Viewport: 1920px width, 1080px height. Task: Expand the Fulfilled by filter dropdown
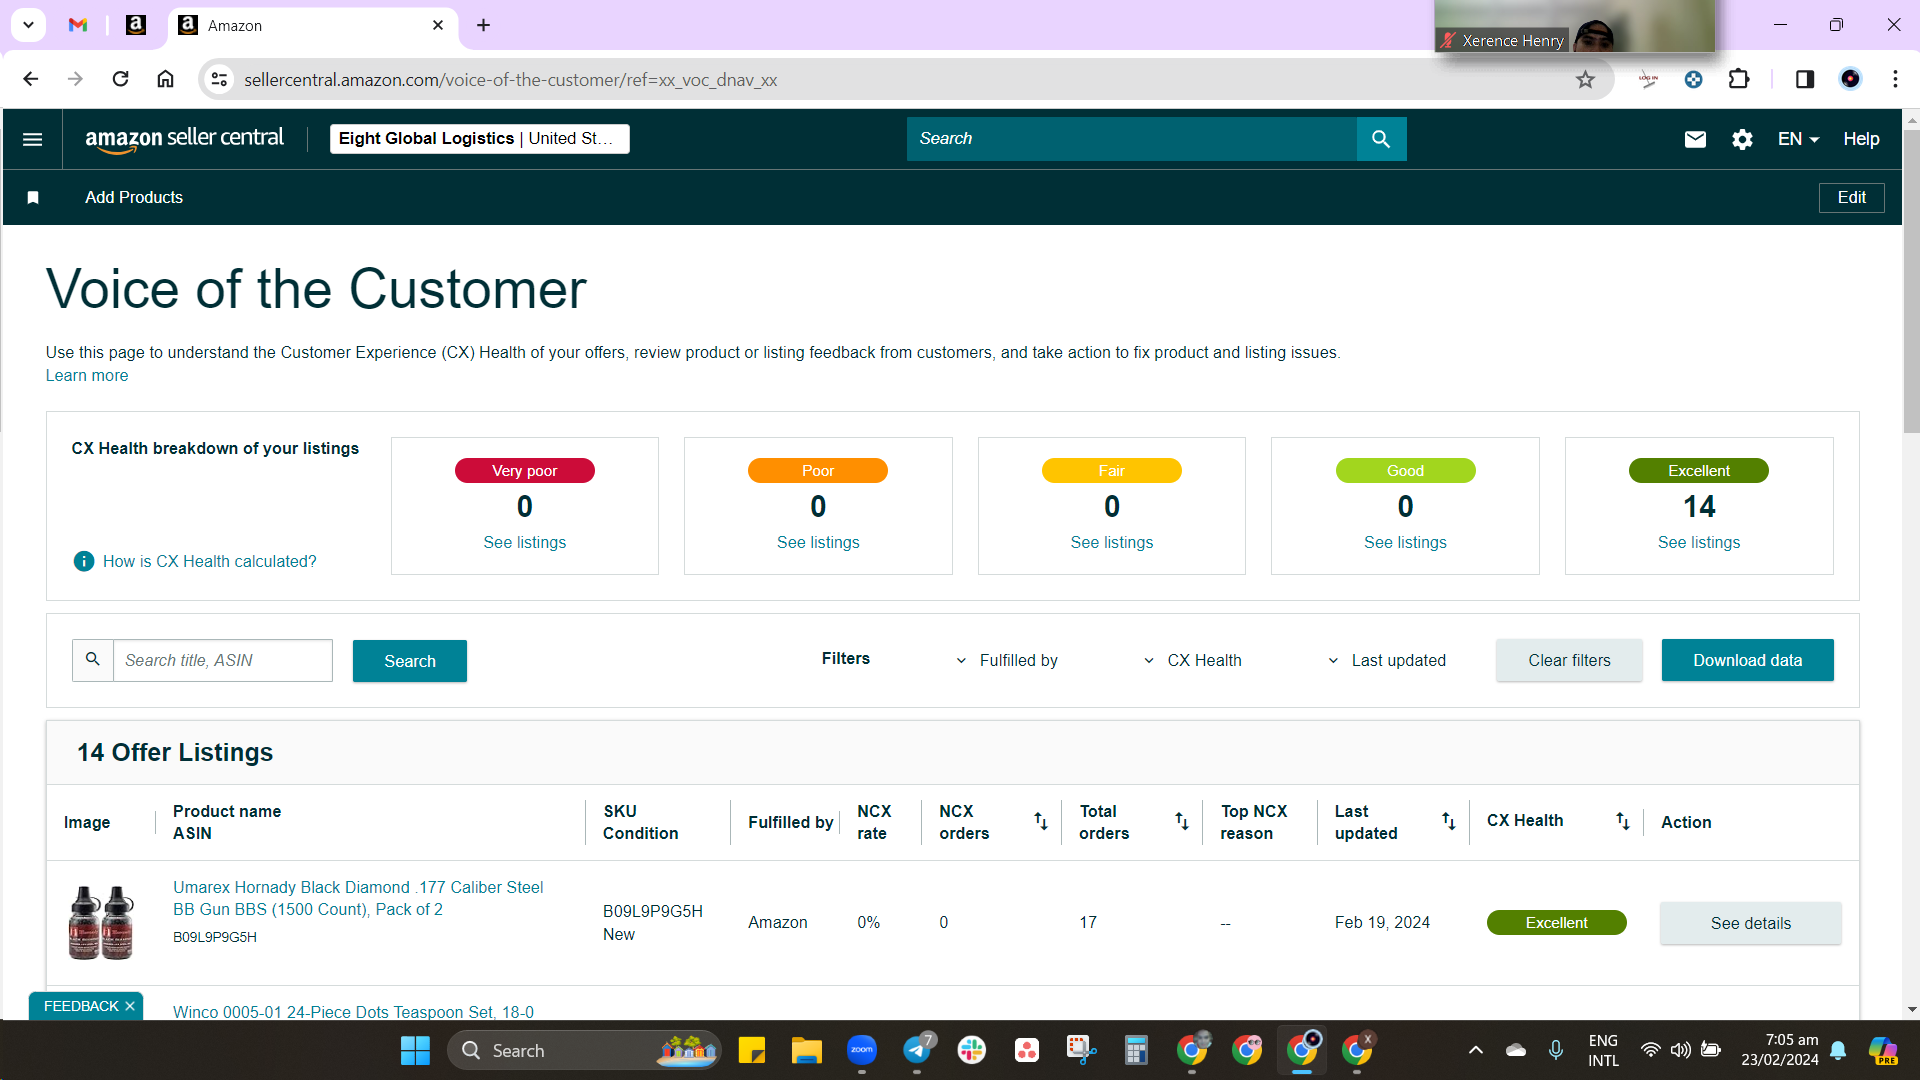(x=1006, y=661)
